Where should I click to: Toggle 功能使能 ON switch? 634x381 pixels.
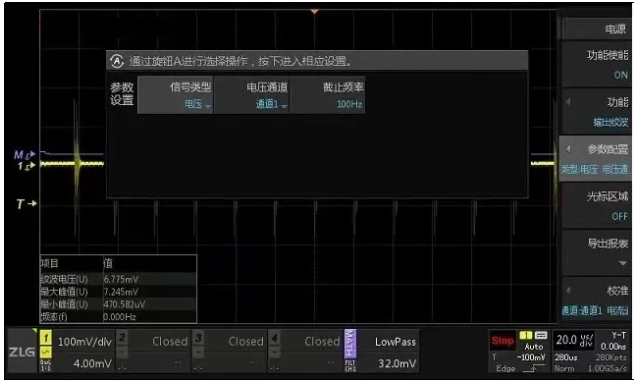point(596,64)
